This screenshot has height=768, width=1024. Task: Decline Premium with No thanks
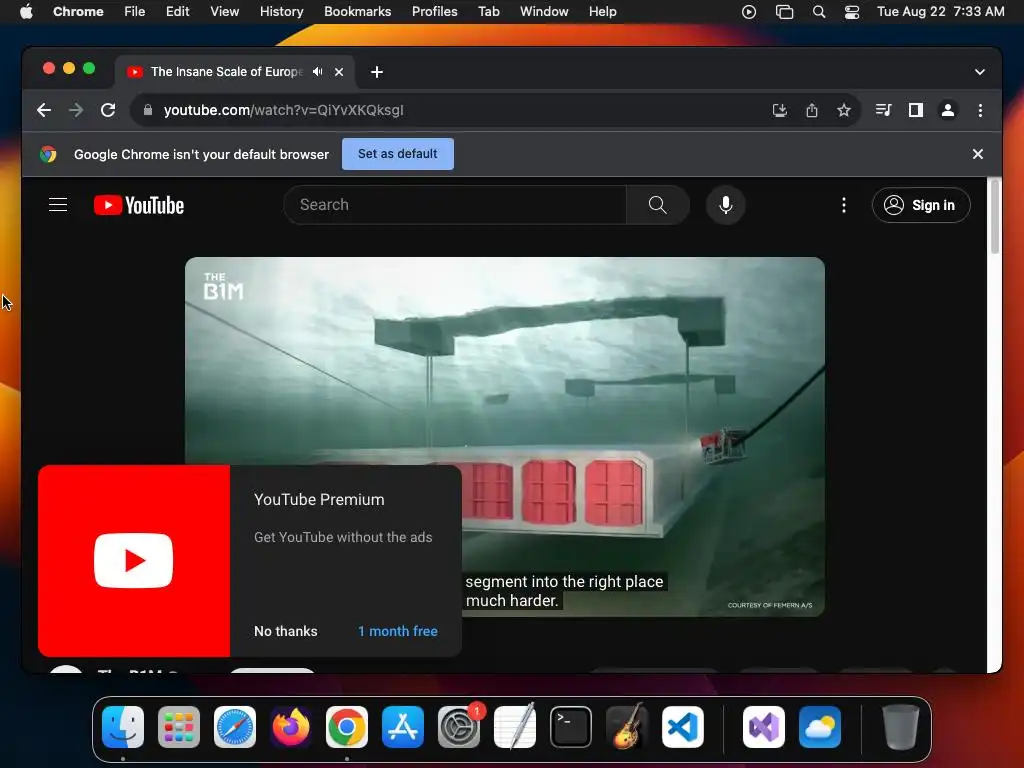pyautogui.click(x=286, y=632)
